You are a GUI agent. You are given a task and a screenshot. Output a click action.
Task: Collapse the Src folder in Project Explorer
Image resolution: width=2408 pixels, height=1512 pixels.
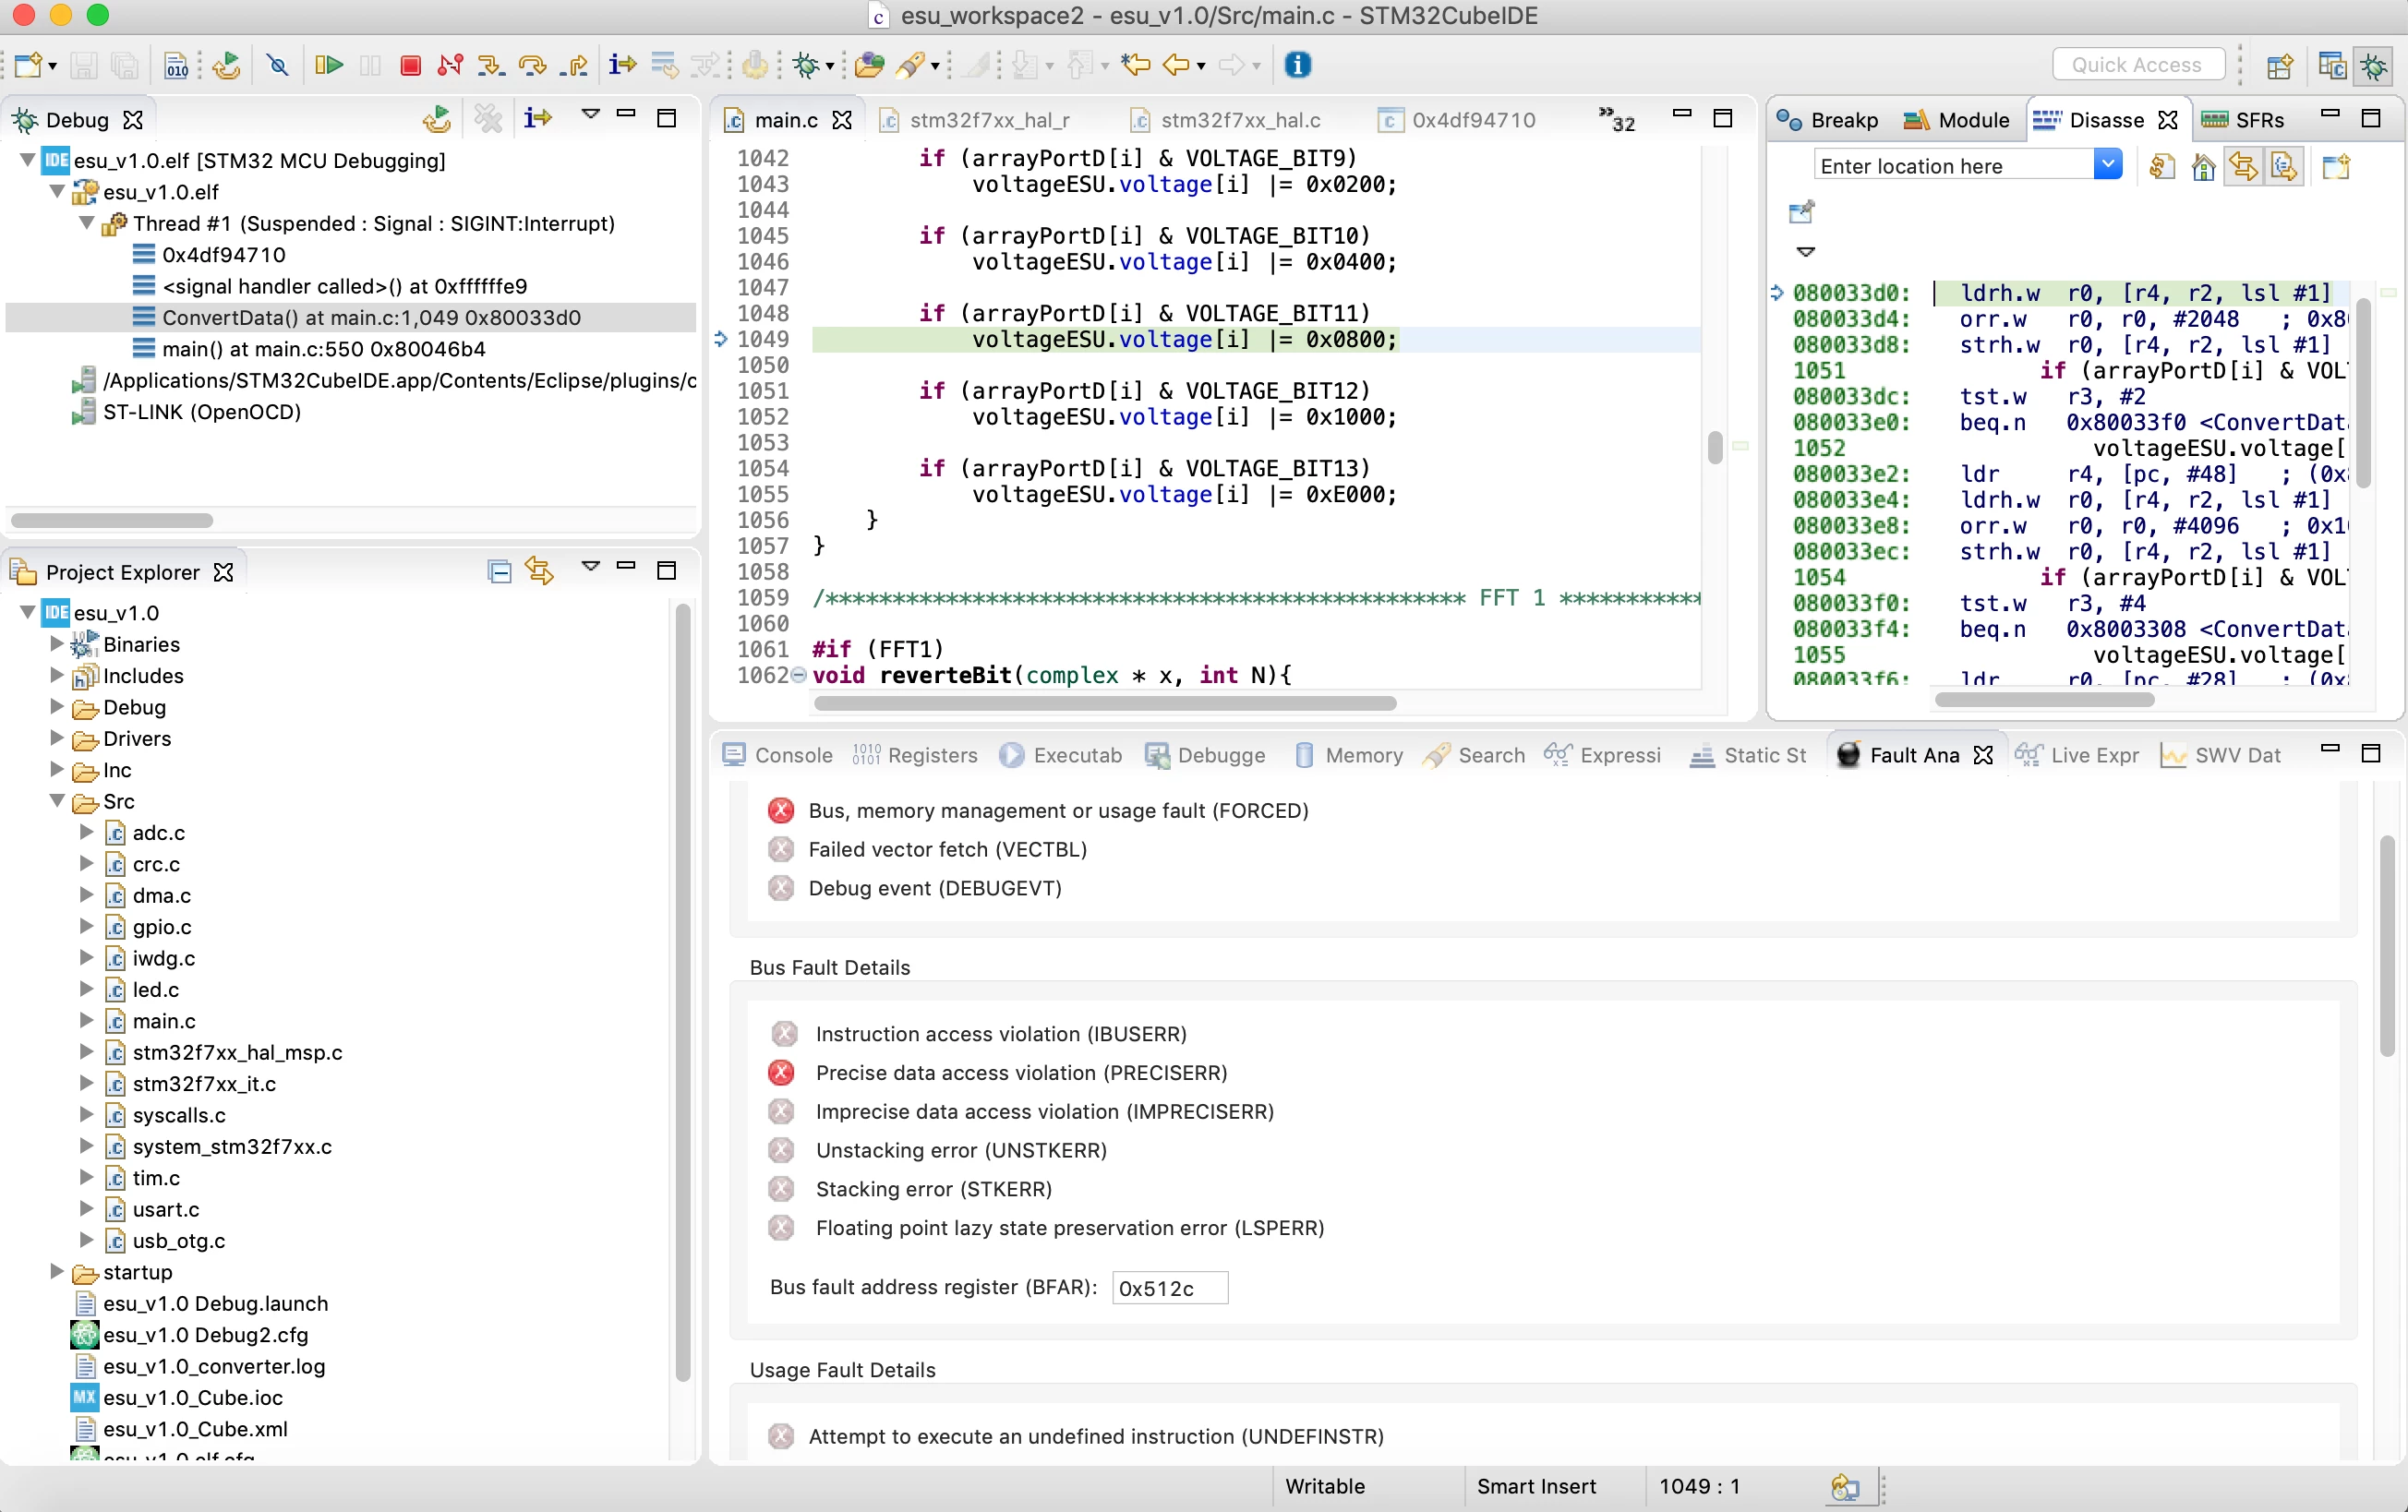[x=57, y=801]
